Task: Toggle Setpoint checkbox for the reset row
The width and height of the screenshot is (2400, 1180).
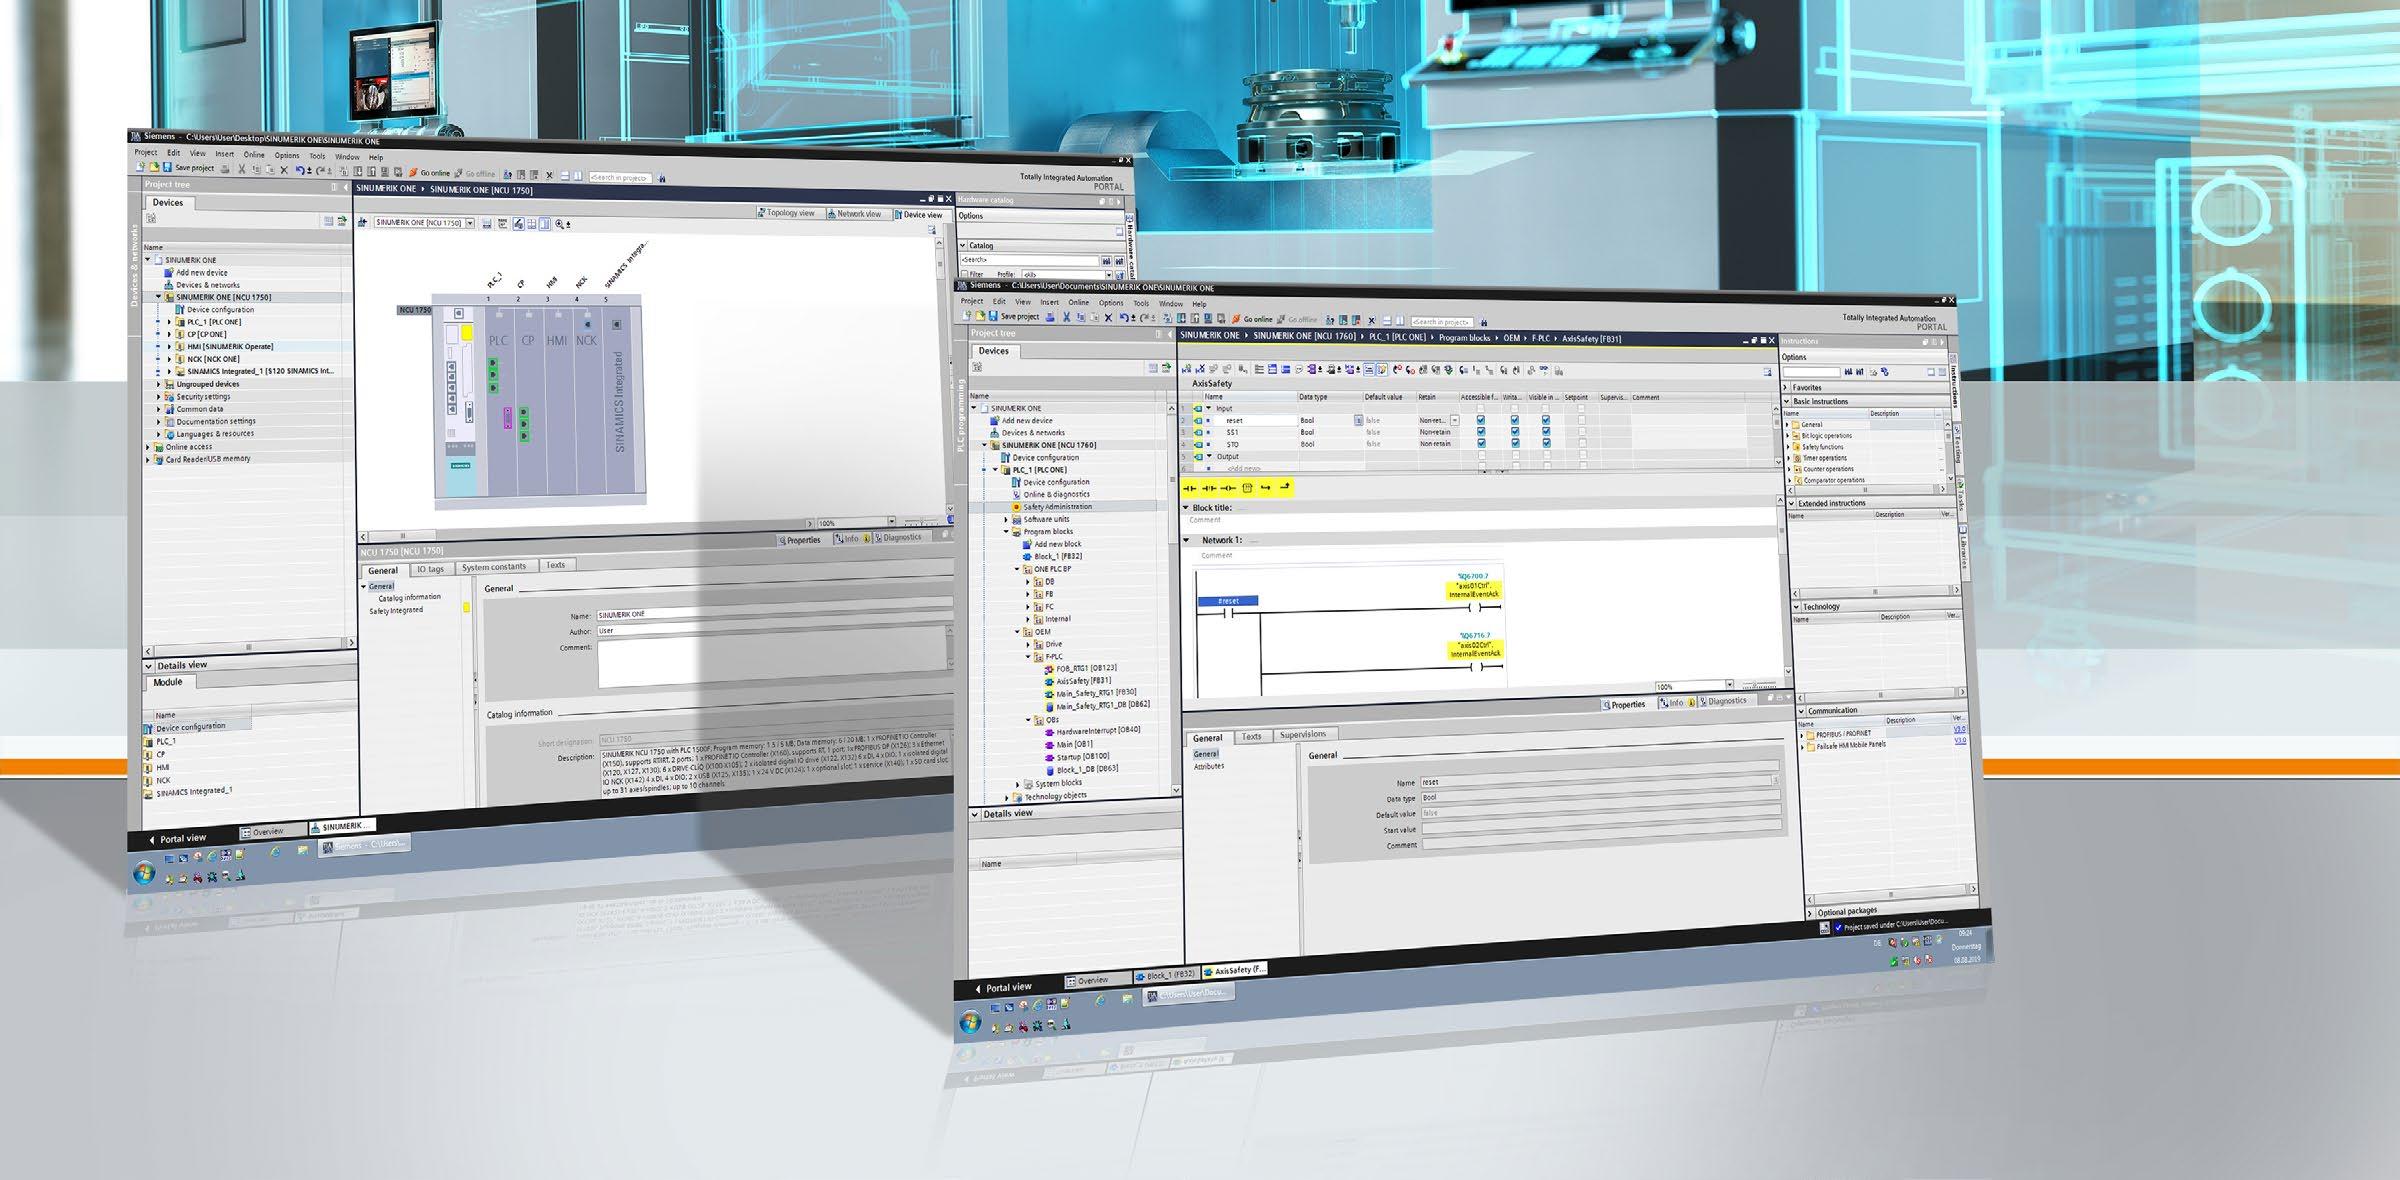Action: pyautogui.click(x=1581, y=420)
